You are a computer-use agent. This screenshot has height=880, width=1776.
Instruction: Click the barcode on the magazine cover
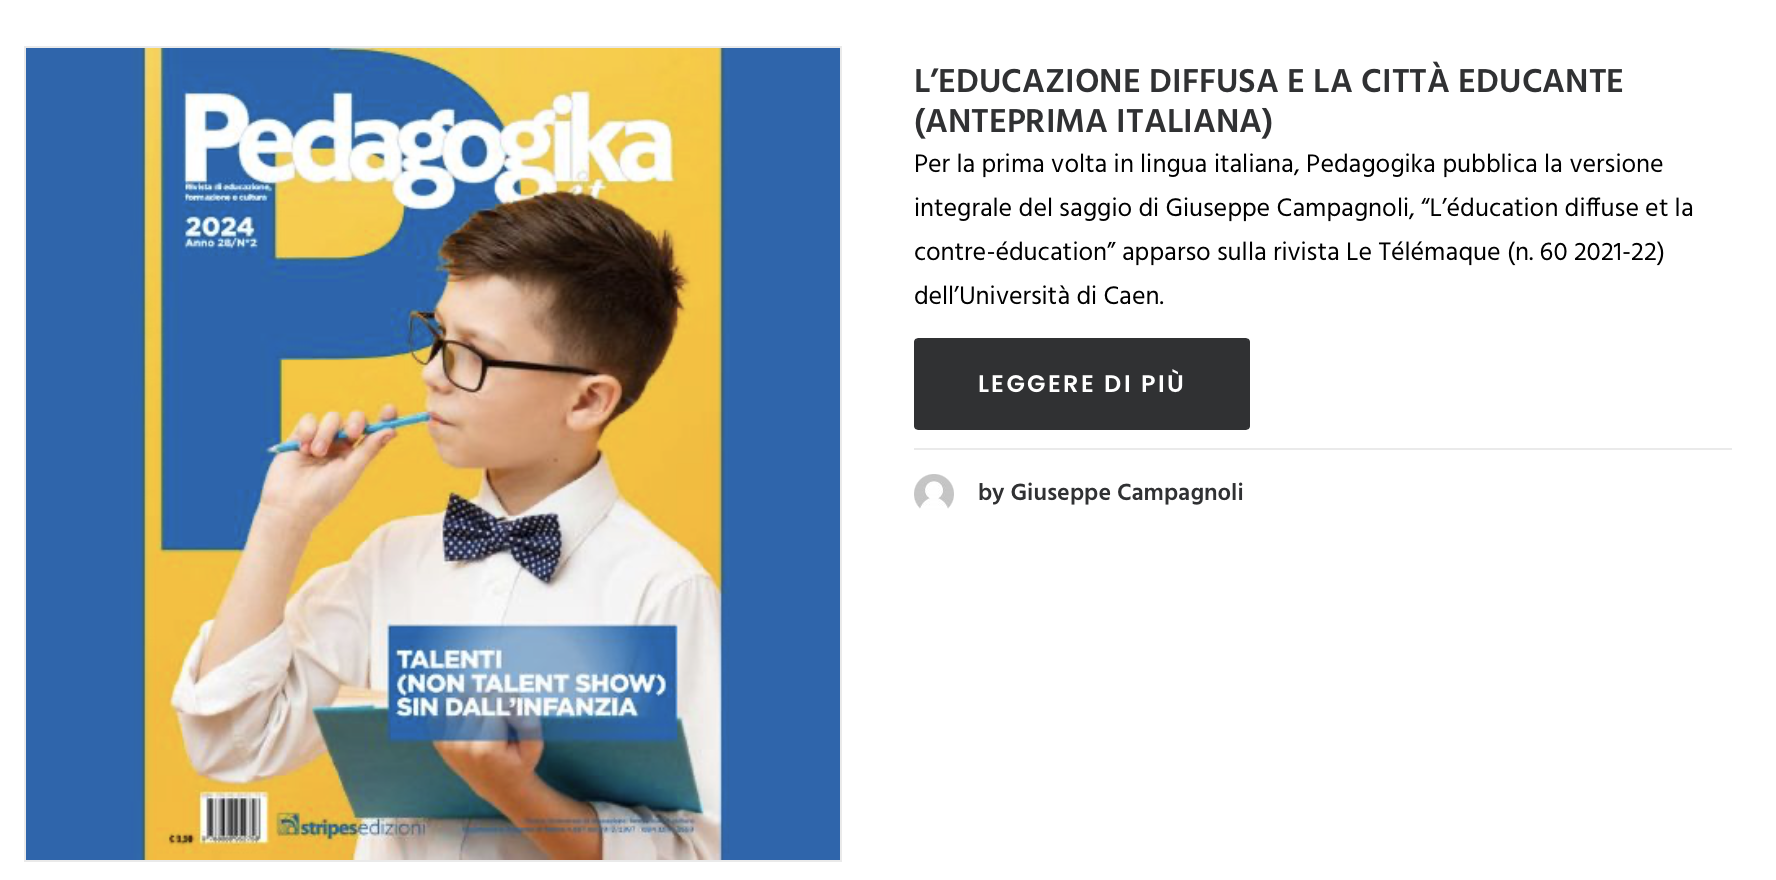point(233,820)
